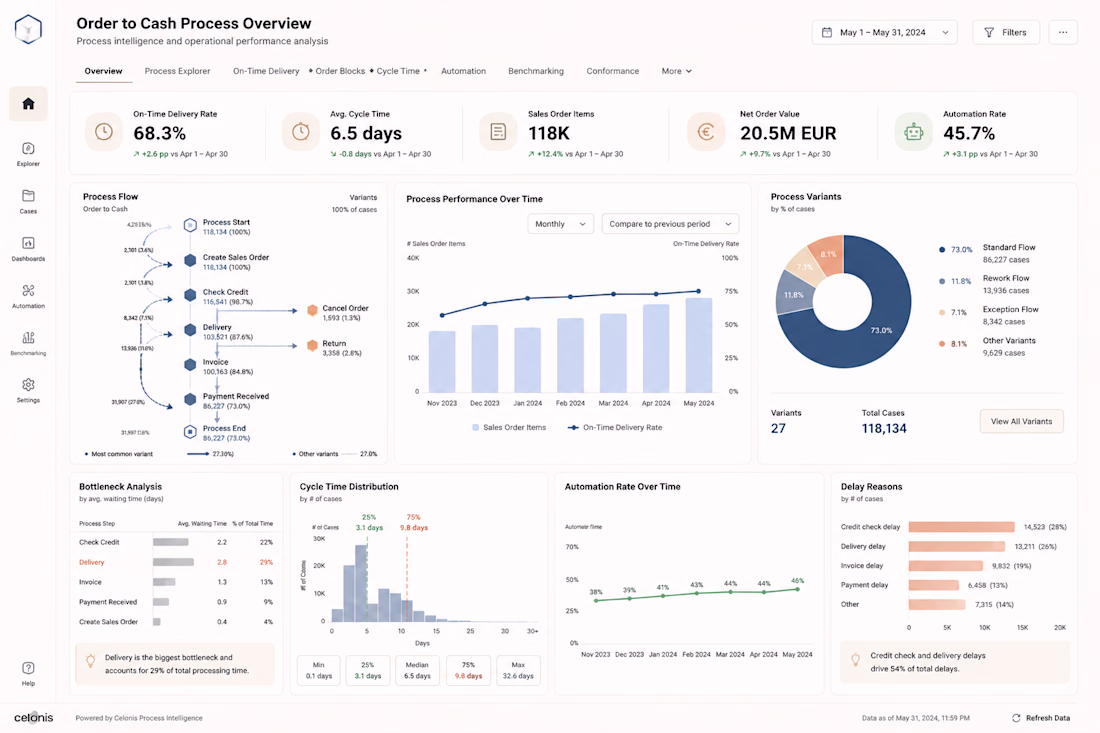Click the Rework Flow legend dot

pyautogui.click(x=941, y=281)
